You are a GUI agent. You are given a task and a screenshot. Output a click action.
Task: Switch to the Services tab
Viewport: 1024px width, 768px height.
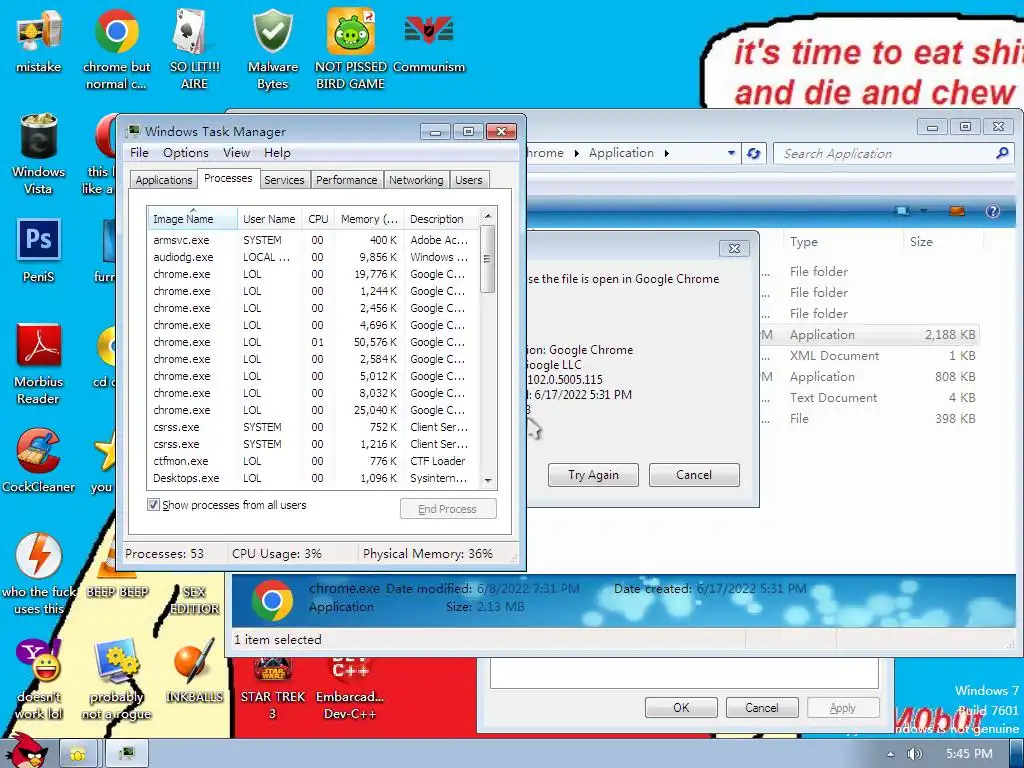coord(284,180)
